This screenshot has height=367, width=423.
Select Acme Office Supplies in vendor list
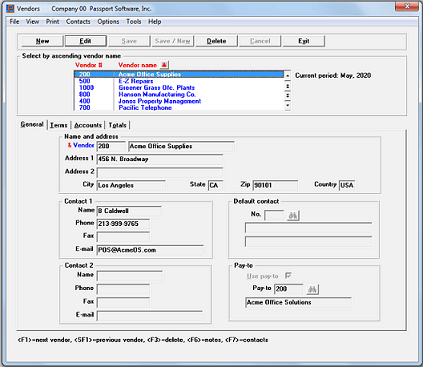click(179, 74)
